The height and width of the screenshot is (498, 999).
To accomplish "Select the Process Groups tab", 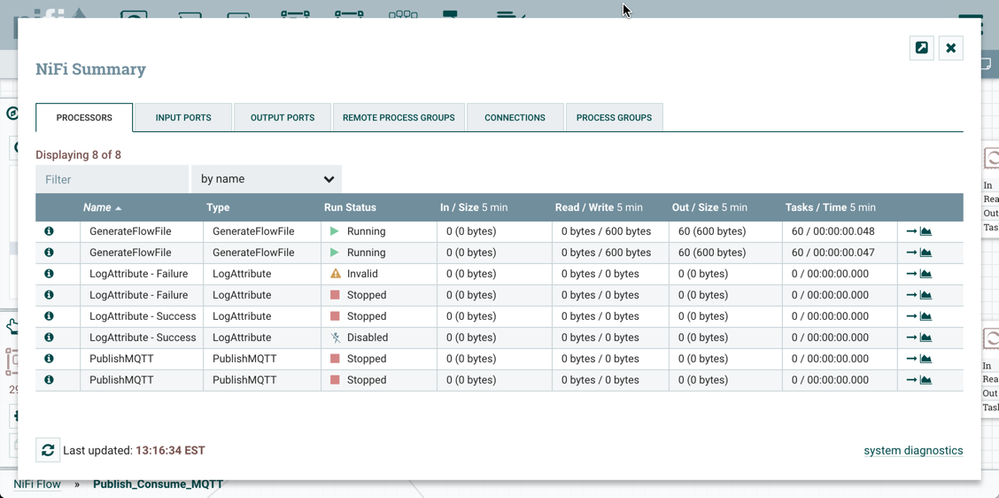I will [x=614, y=117].
